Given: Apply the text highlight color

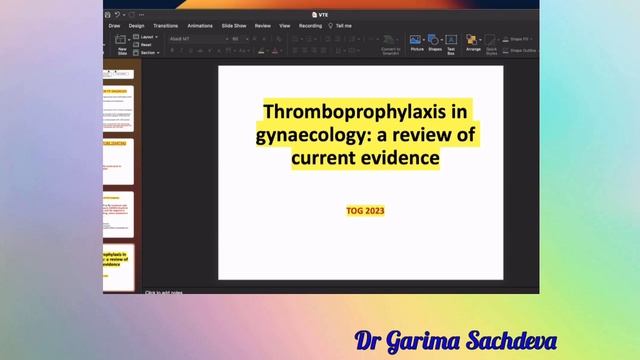Looking at the screenshot, I should point(261,51).
